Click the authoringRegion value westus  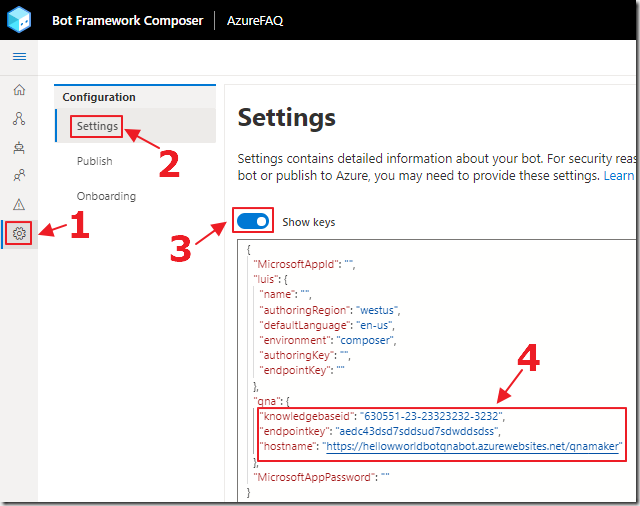[x=377, y=310]
